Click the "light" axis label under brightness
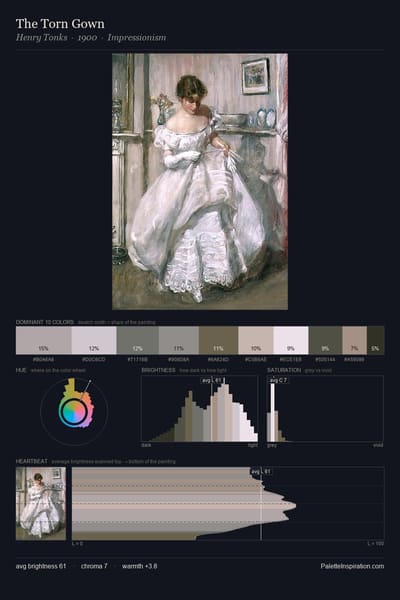 click(253, 445)
